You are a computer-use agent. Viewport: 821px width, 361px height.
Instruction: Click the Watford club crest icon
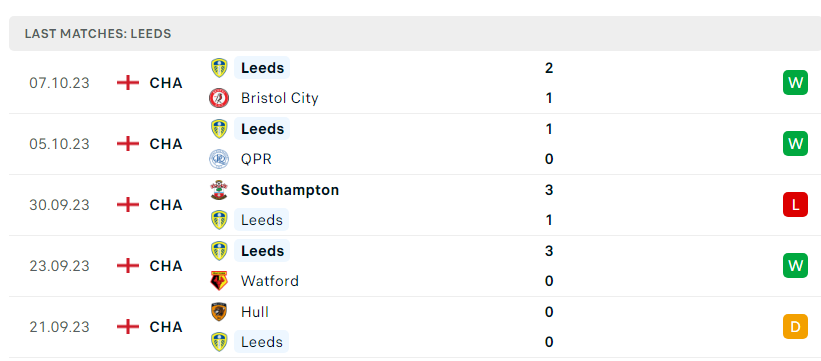219,281
